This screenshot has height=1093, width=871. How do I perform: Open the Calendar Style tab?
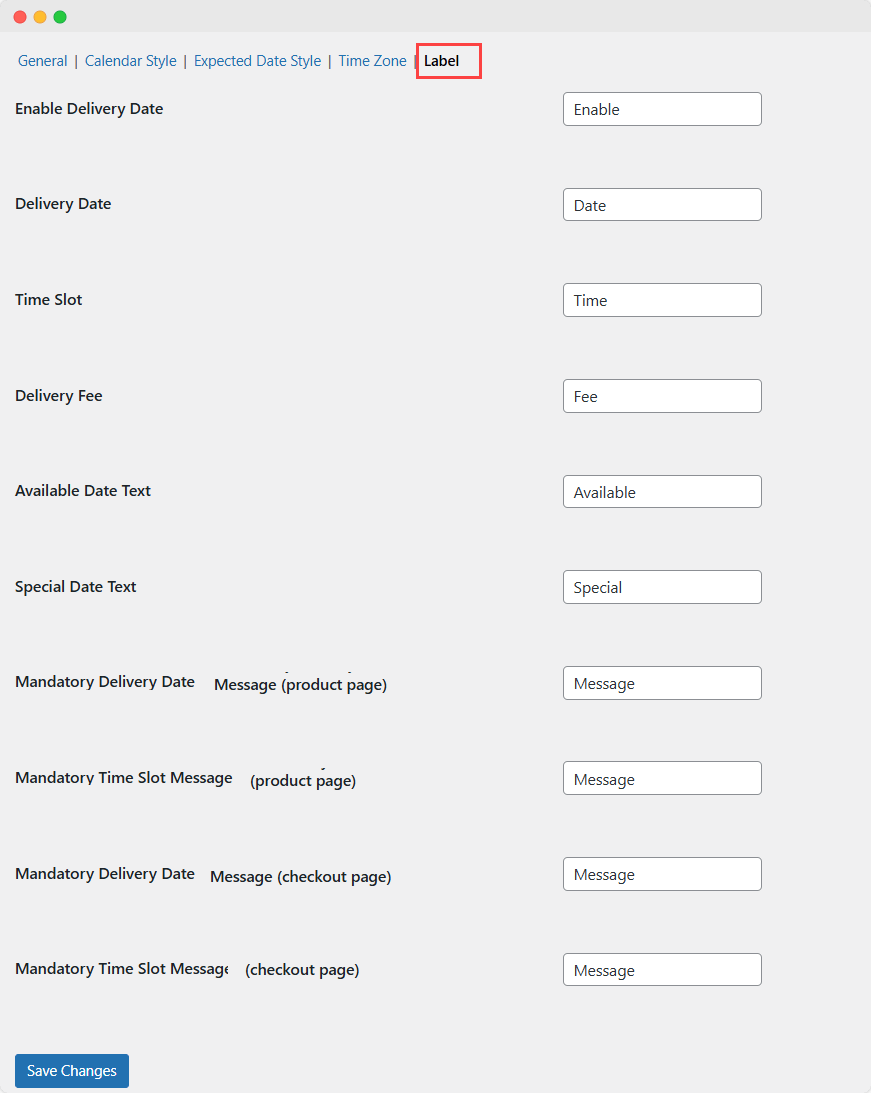(x=130, y=61)
